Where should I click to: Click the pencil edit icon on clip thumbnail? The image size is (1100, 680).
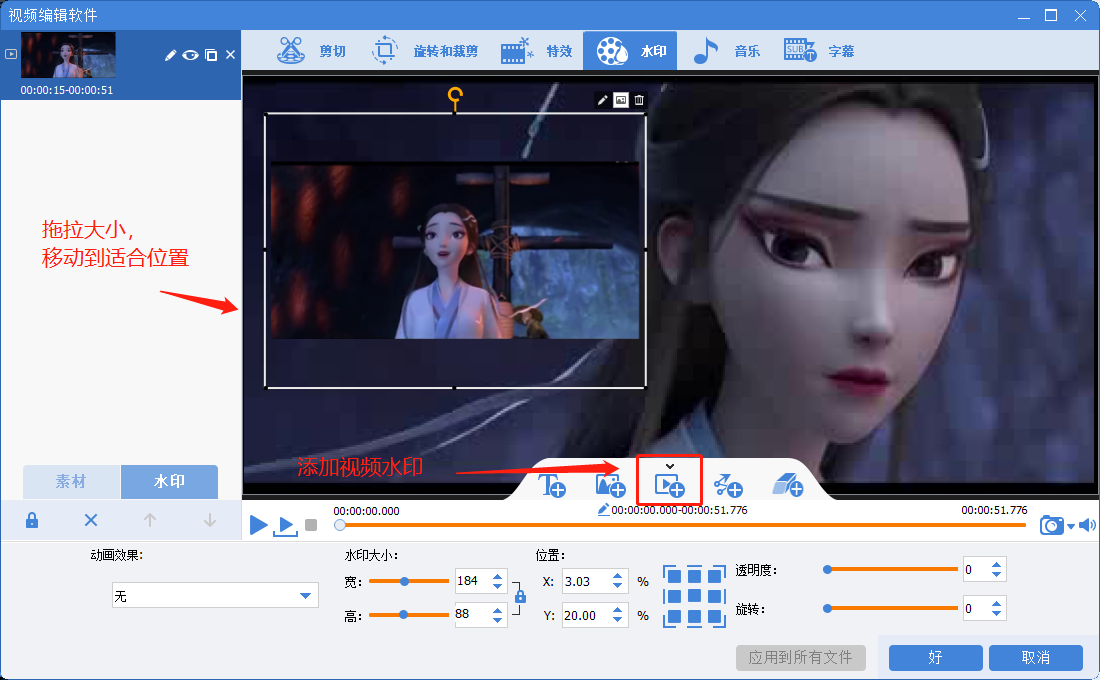170,55
